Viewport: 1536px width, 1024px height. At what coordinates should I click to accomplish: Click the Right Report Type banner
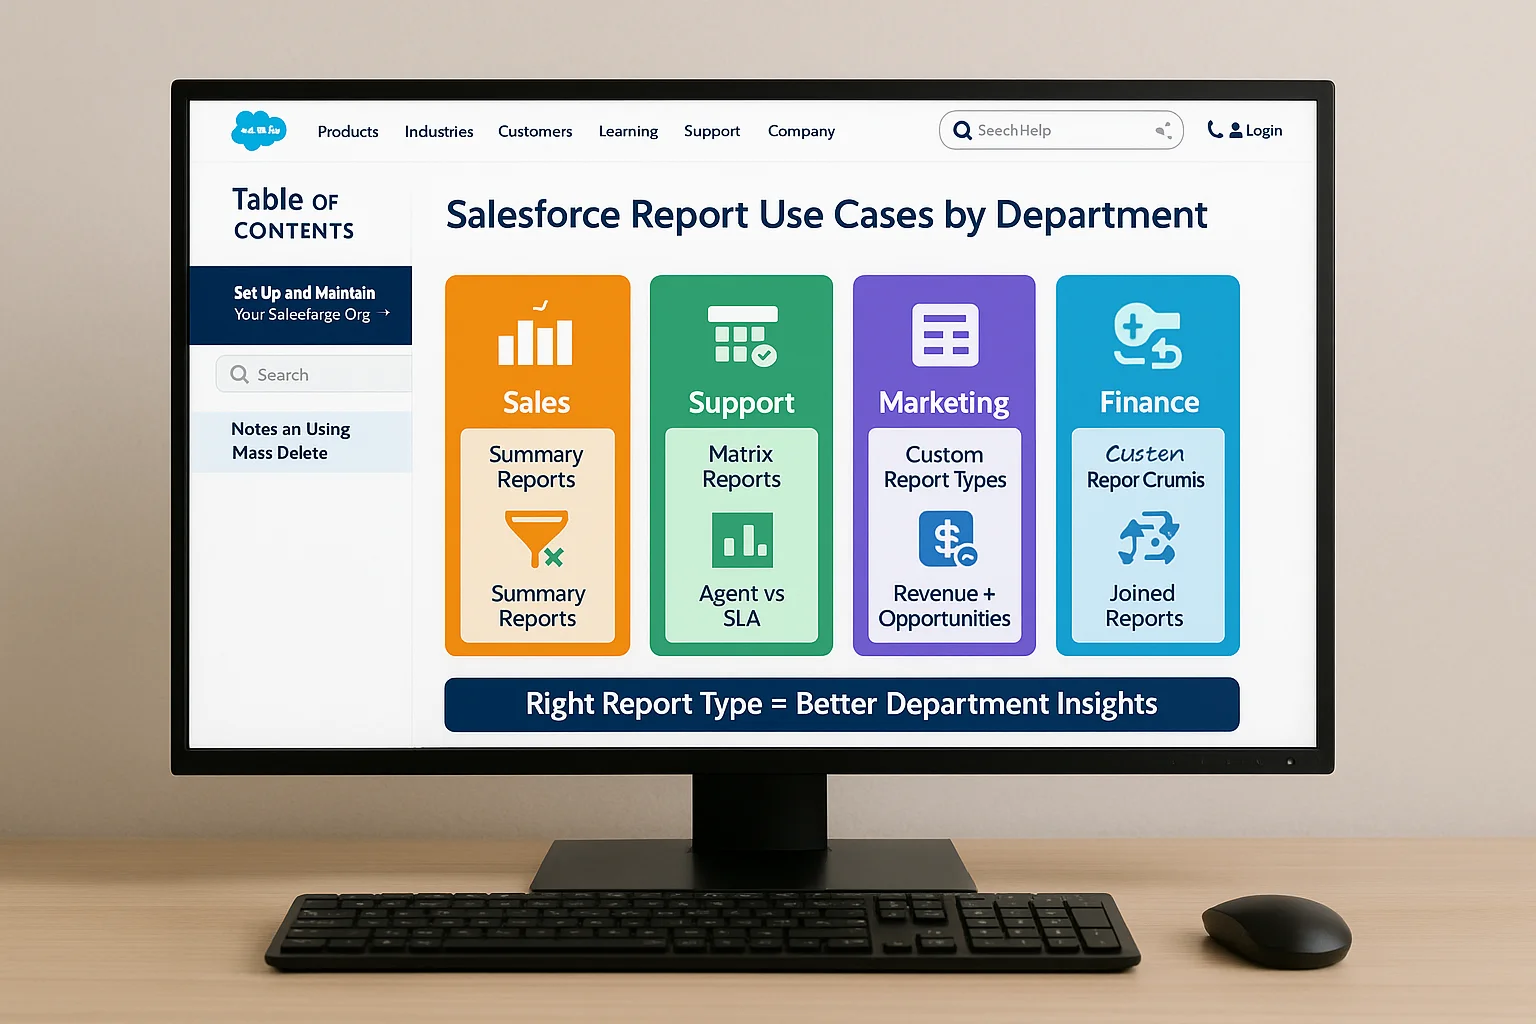click(x=841, y=704)
